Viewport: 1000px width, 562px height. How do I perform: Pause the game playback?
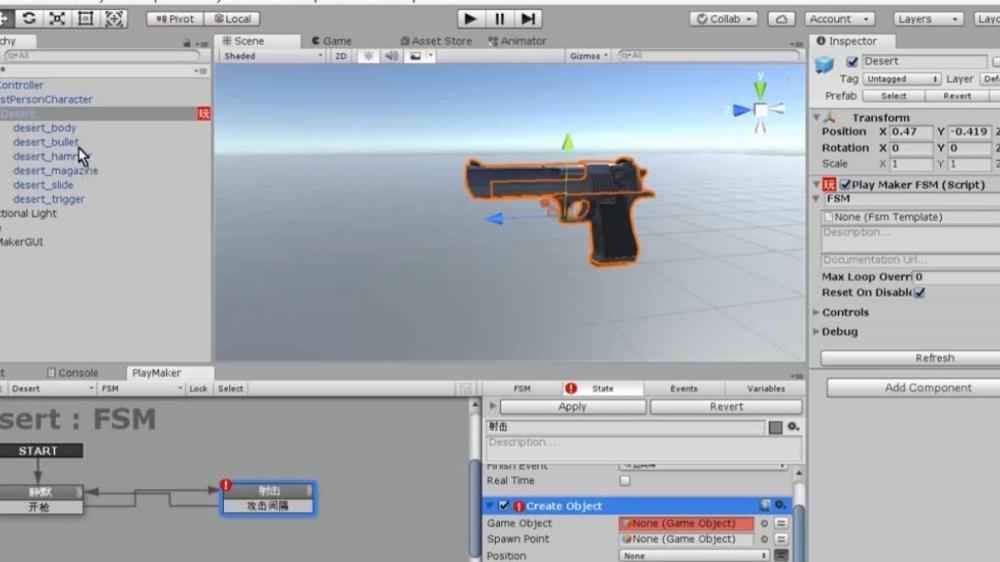click(x=499, y=18)
